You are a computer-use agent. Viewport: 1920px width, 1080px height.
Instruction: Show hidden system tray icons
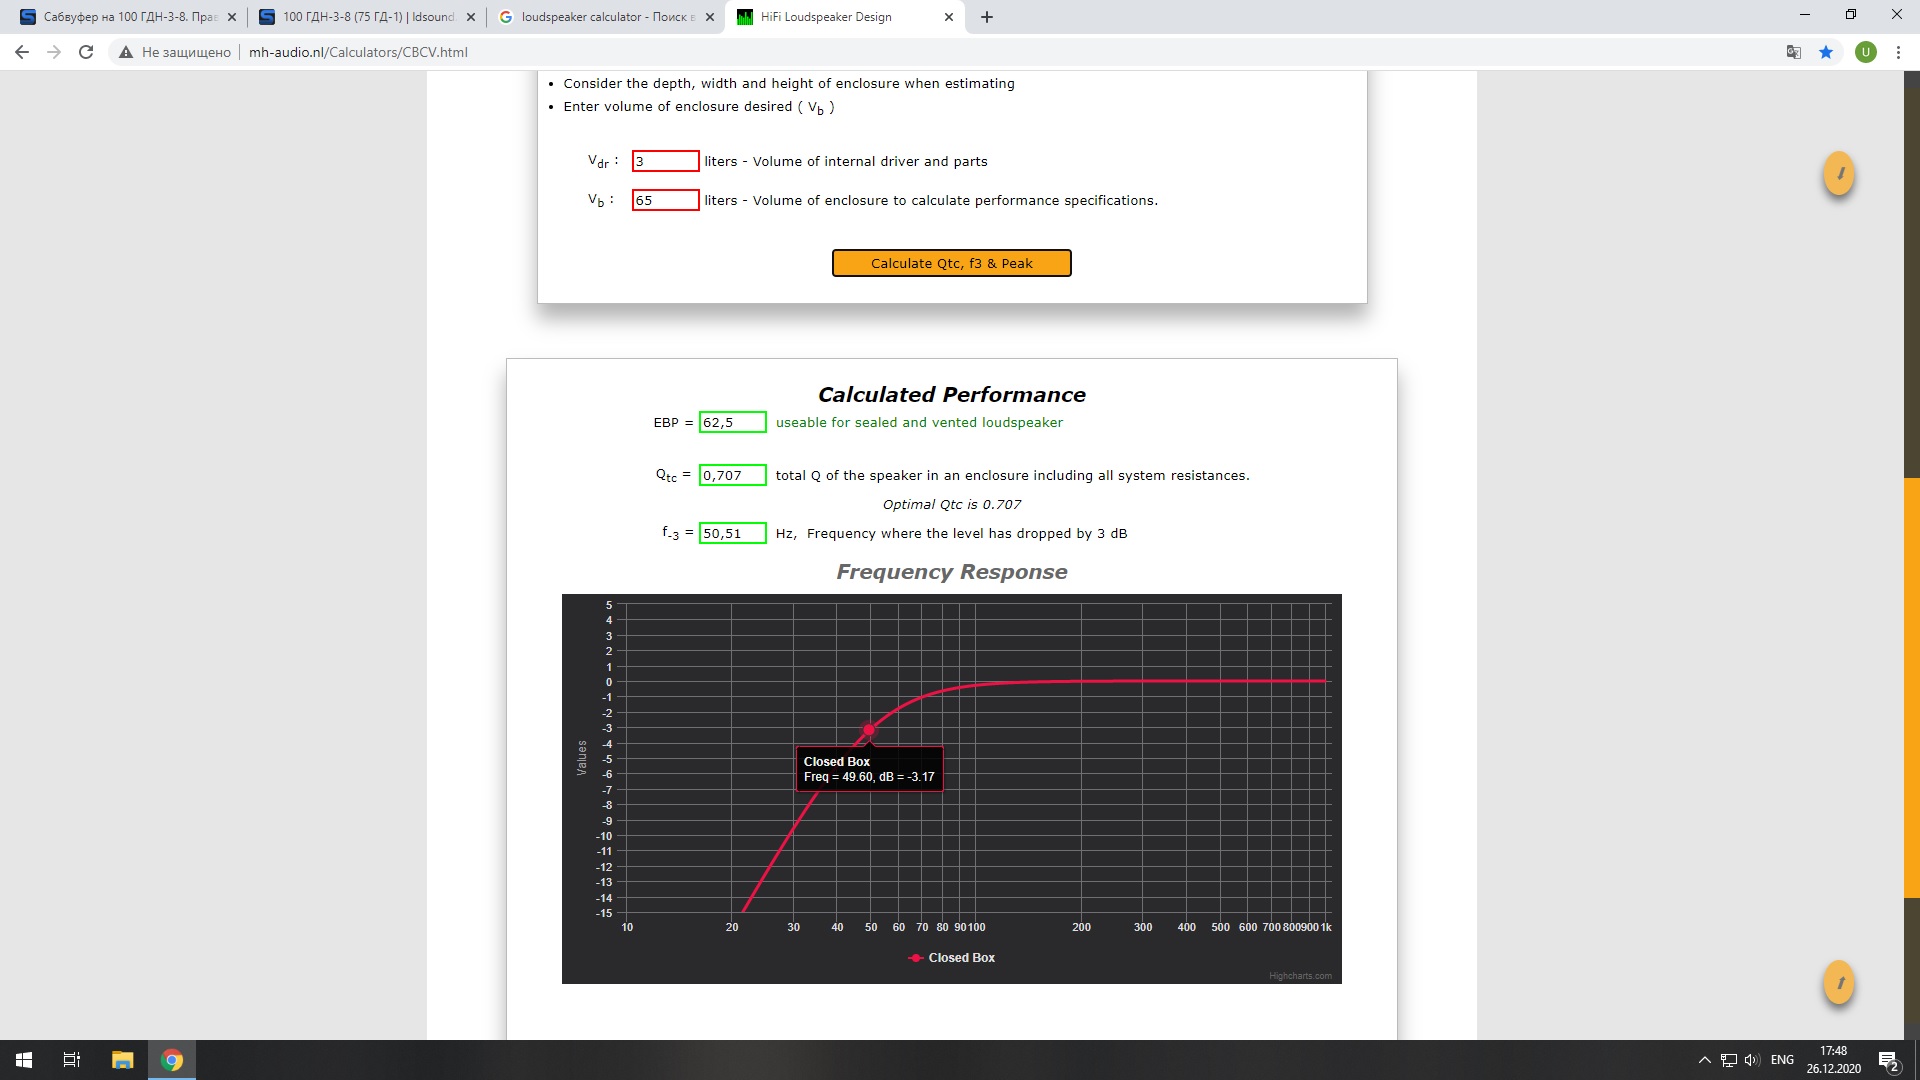[x=1704, y=1060]
